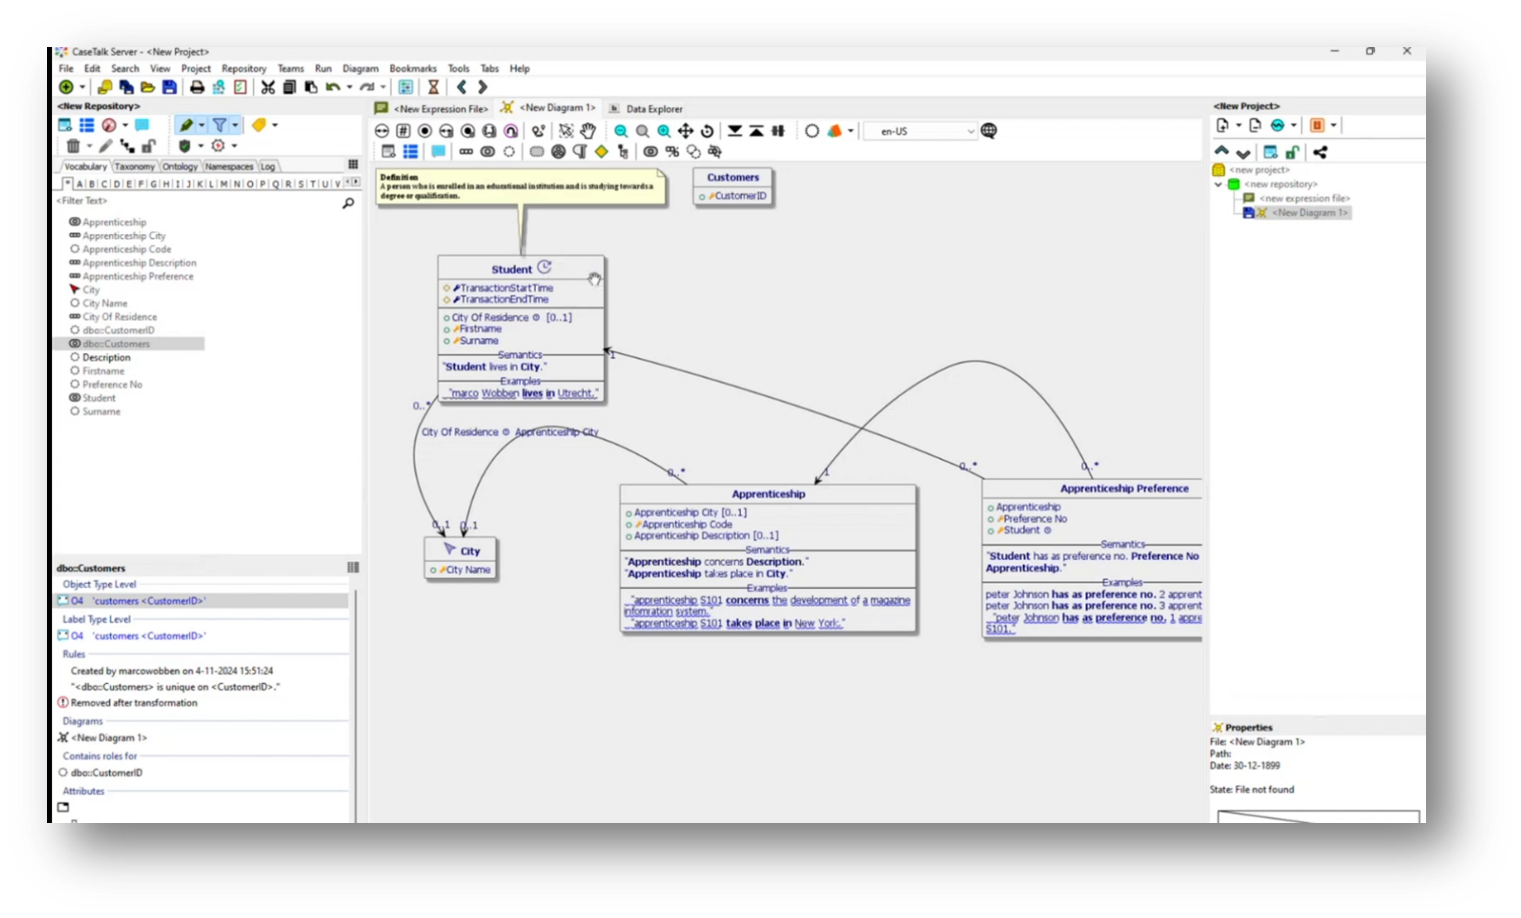Switch to the Ontology tab
Screen dimensions: 1521x918
(x=180, y=167)
